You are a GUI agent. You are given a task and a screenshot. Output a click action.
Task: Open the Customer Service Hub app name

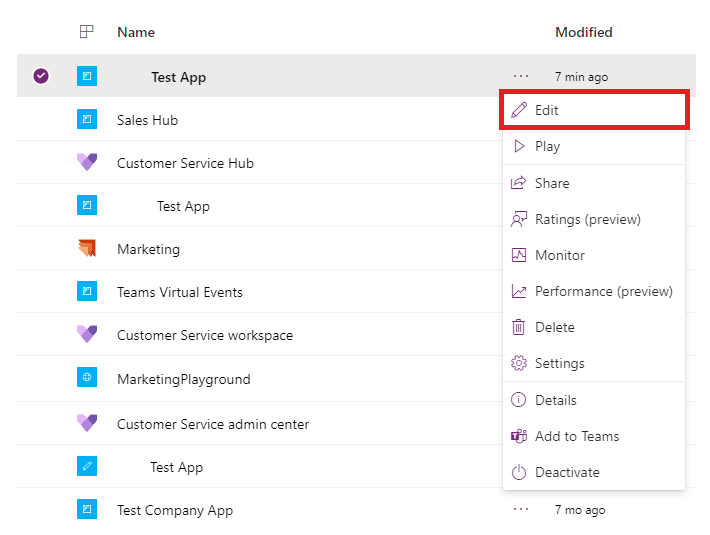185,163
